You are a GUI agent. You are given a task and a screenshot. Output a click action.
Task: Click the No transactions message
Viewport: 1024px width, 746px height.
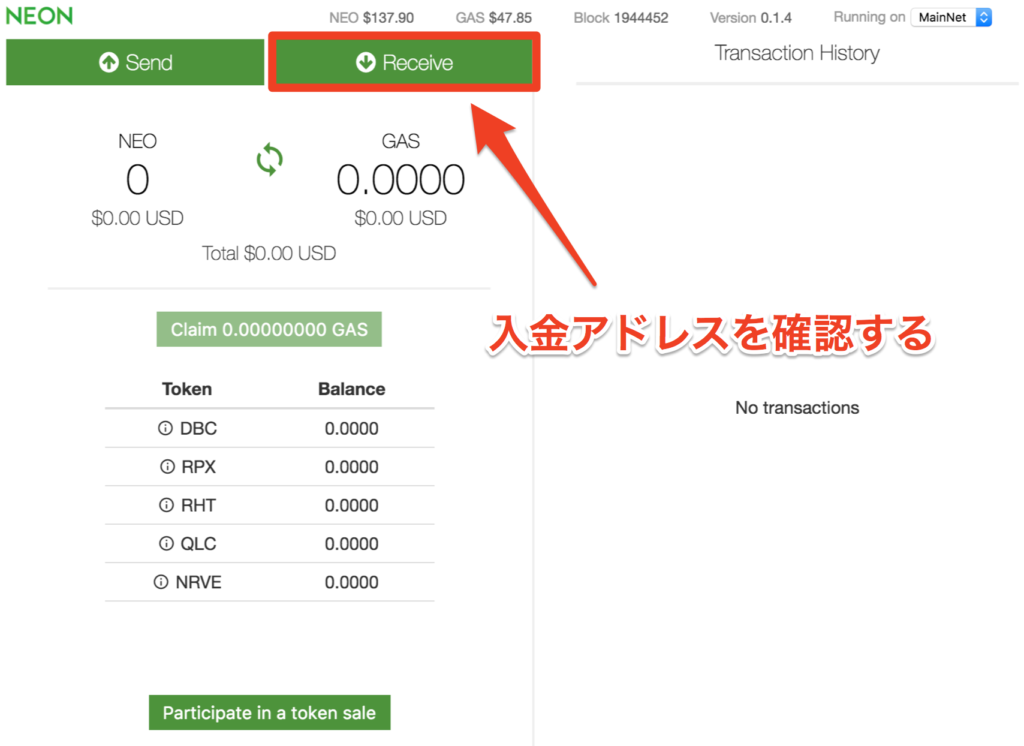[797, 408]
